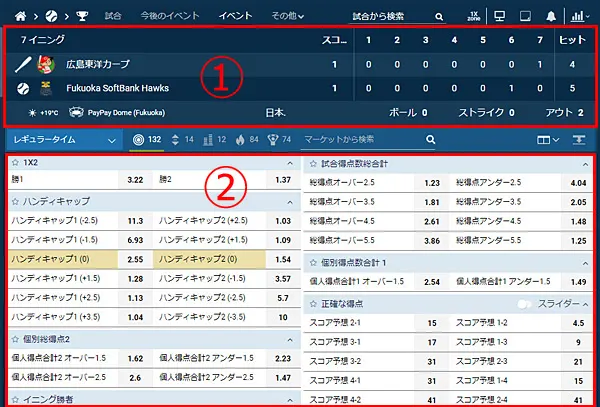
Task: Open the イベント menu item
Action: click(235, 16)
